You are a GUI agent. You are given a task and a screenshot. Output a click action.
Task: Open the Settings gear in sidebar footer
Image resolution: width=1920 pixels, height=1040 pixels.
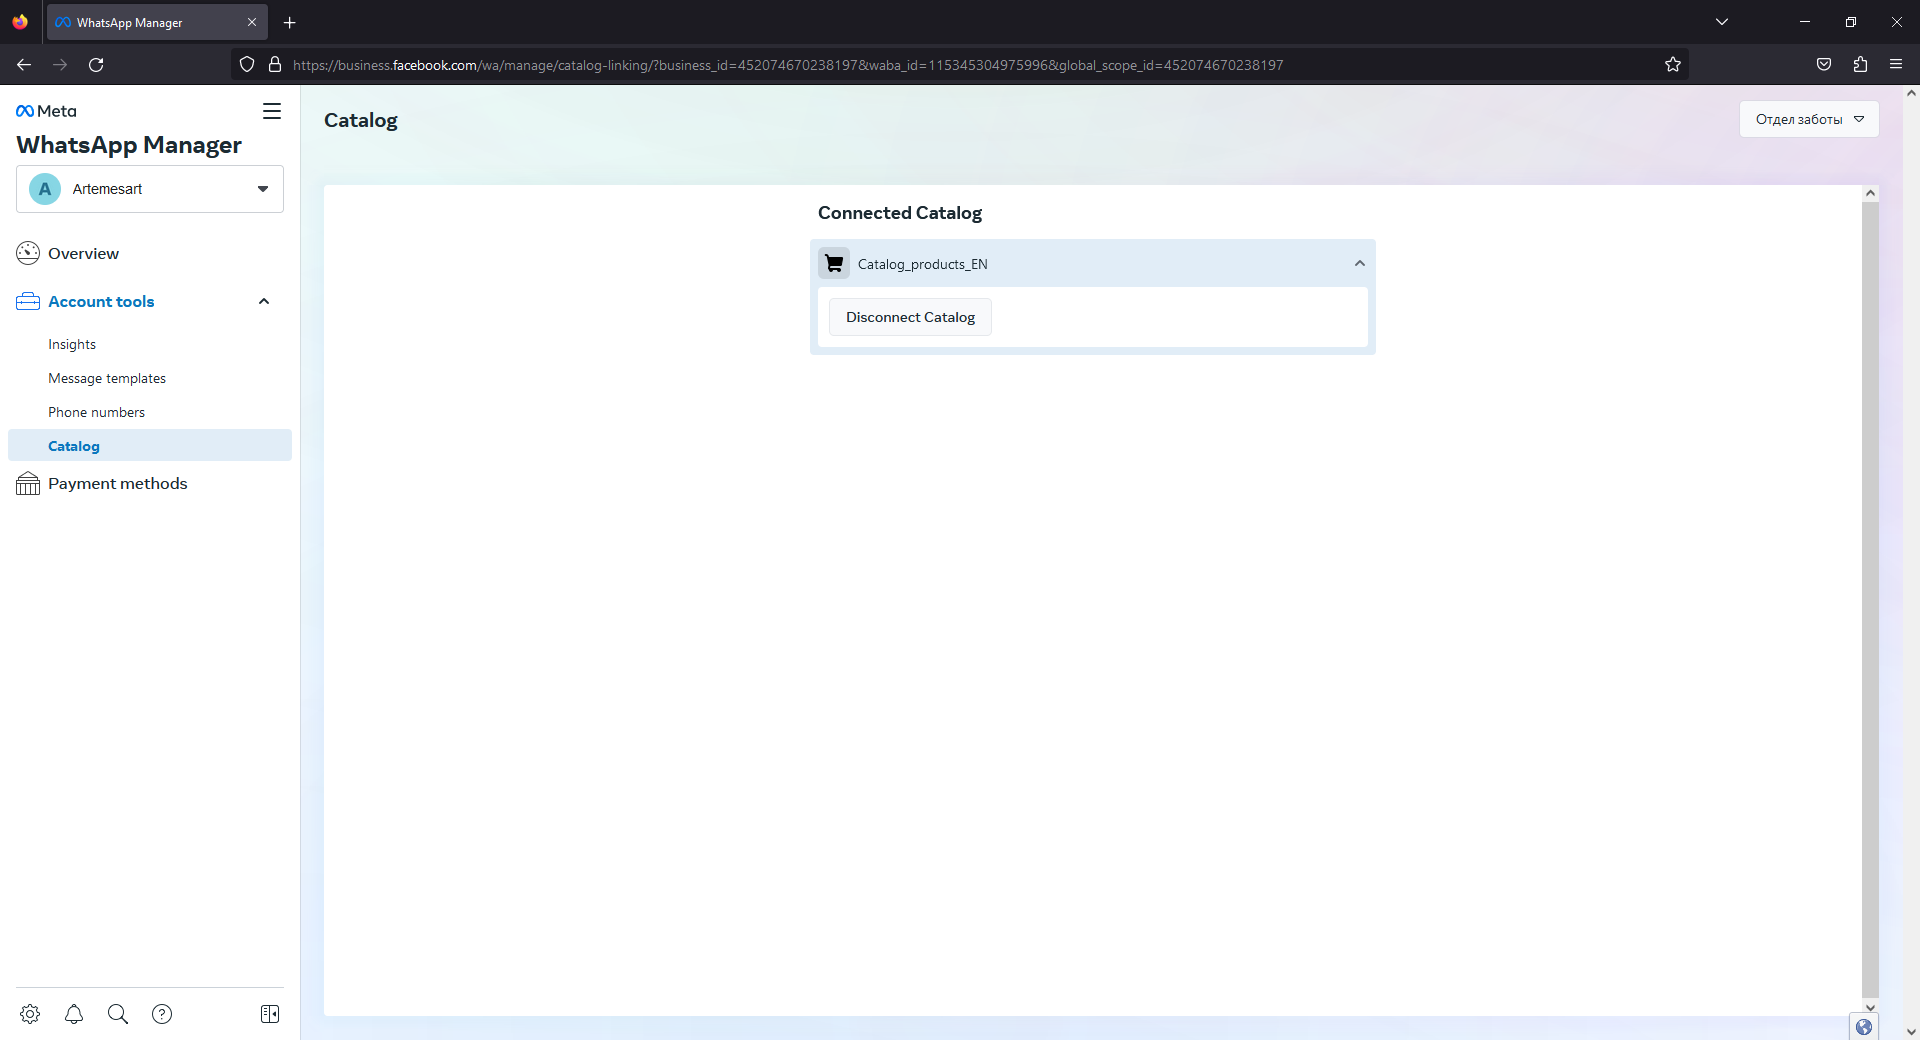[x=30, y=1014]
